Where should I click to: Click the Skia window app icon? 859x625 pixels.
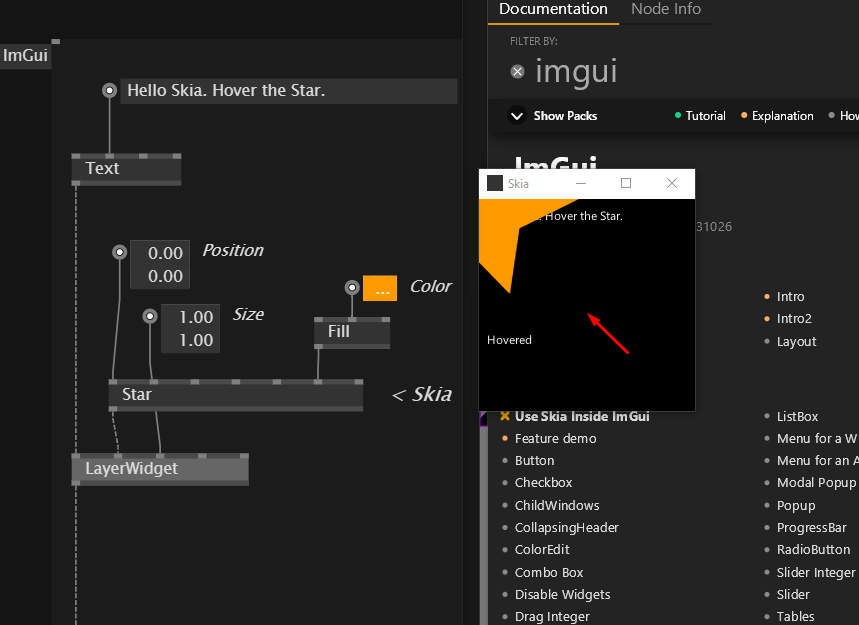coord(495,184)
